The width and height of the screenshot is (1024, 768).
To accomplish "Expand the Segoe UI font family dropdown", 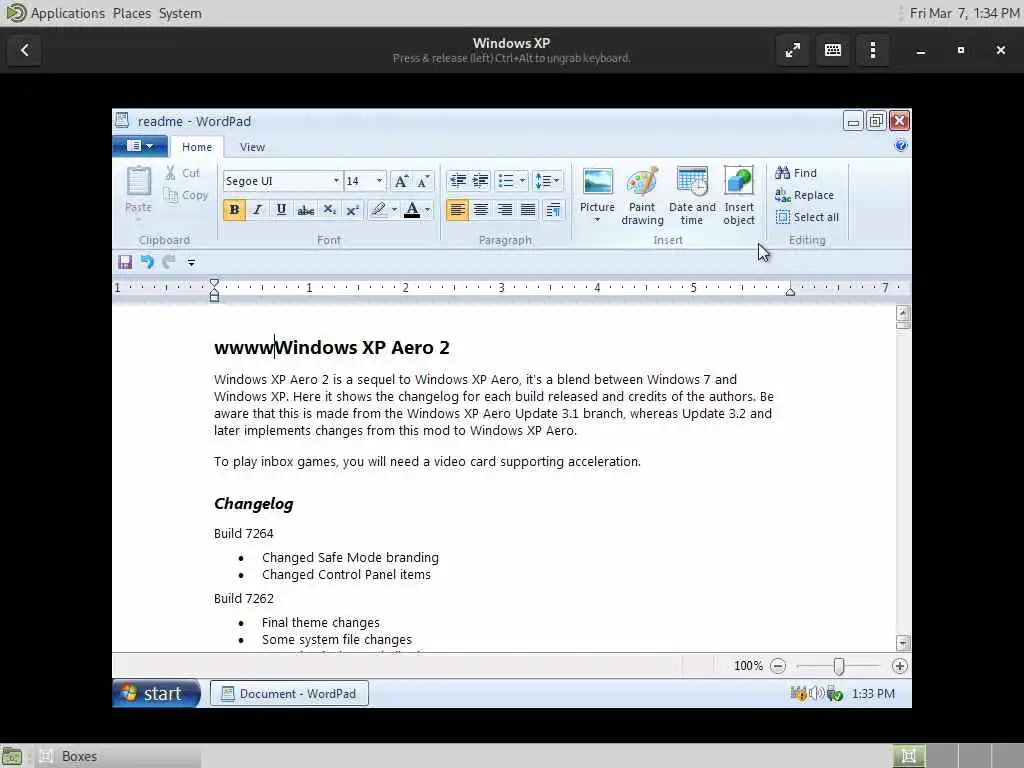I will click(x=336, y=181).
